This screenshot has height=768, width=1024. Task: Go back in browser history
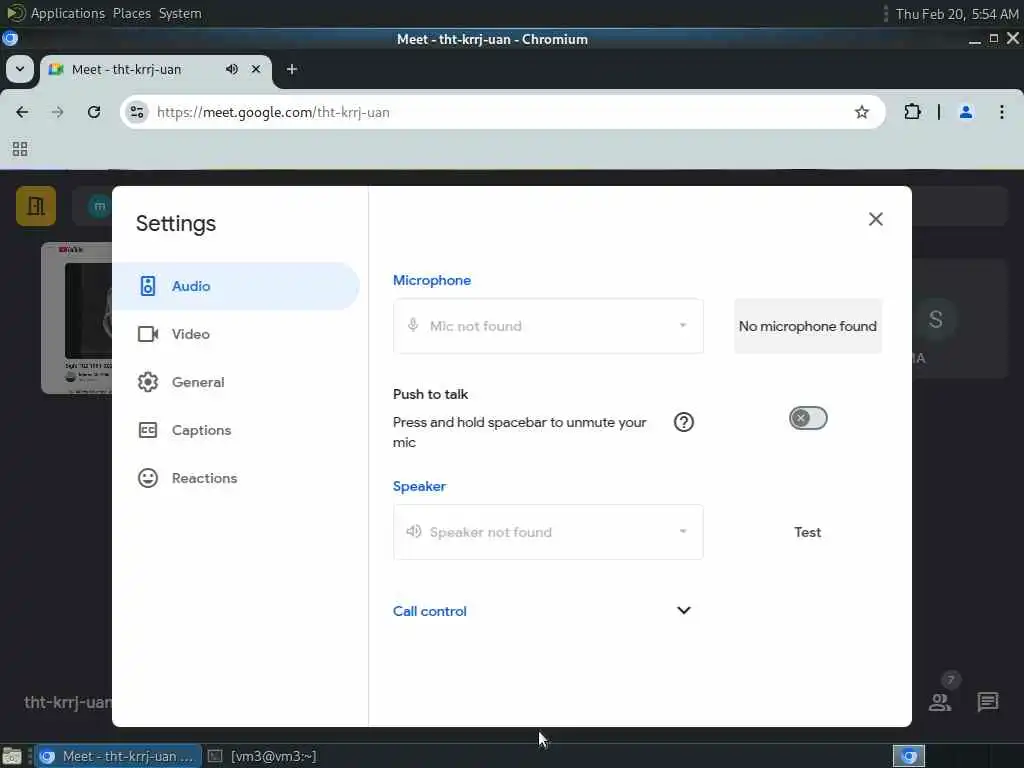[x=22, y=112]
